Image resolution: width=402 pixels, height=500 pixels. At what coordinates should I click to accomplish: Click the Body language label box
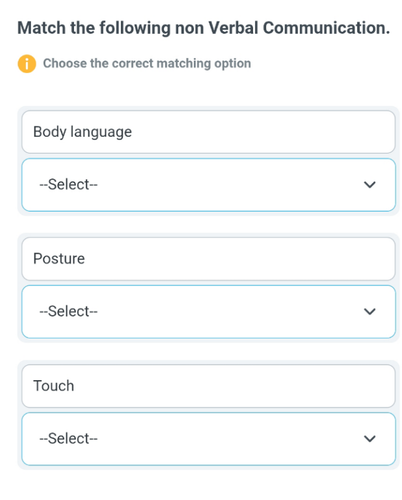click(x=209, y=132)
